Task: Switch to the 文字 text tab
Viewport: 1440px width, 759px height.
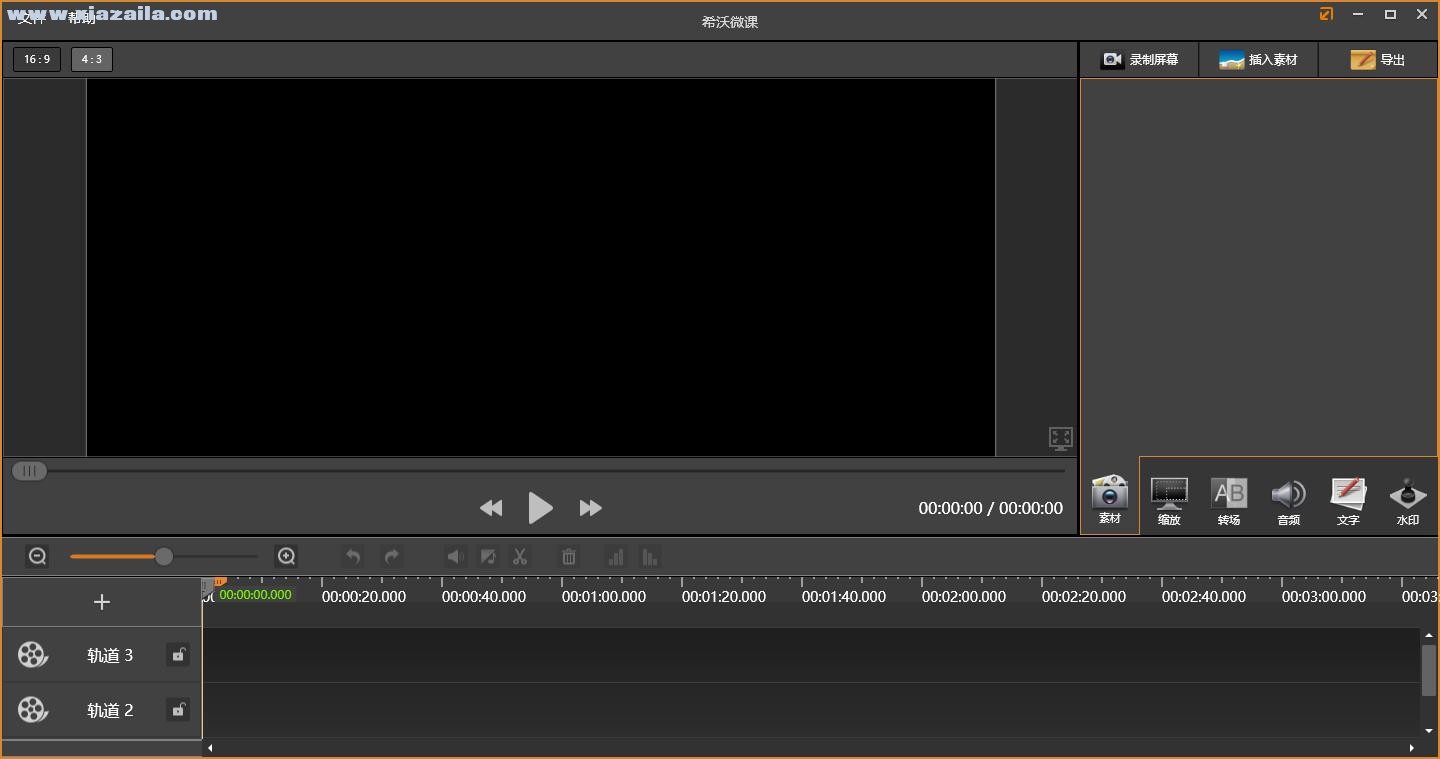Action: click(1348, 501)
